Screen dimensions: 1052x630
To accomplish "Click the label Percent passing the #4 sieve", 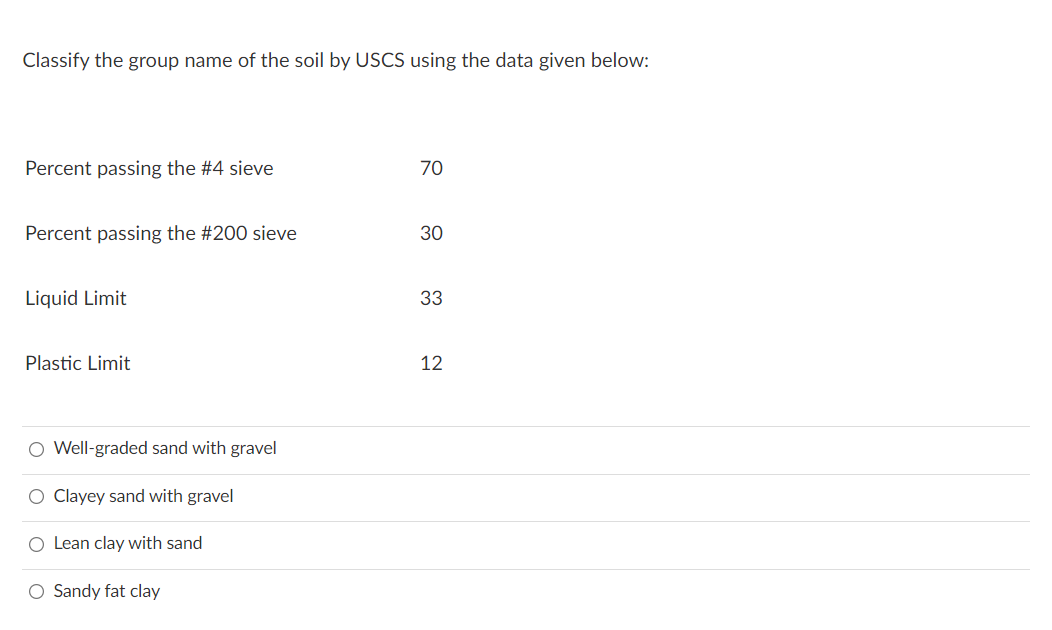I will click(x=149, y=168).
